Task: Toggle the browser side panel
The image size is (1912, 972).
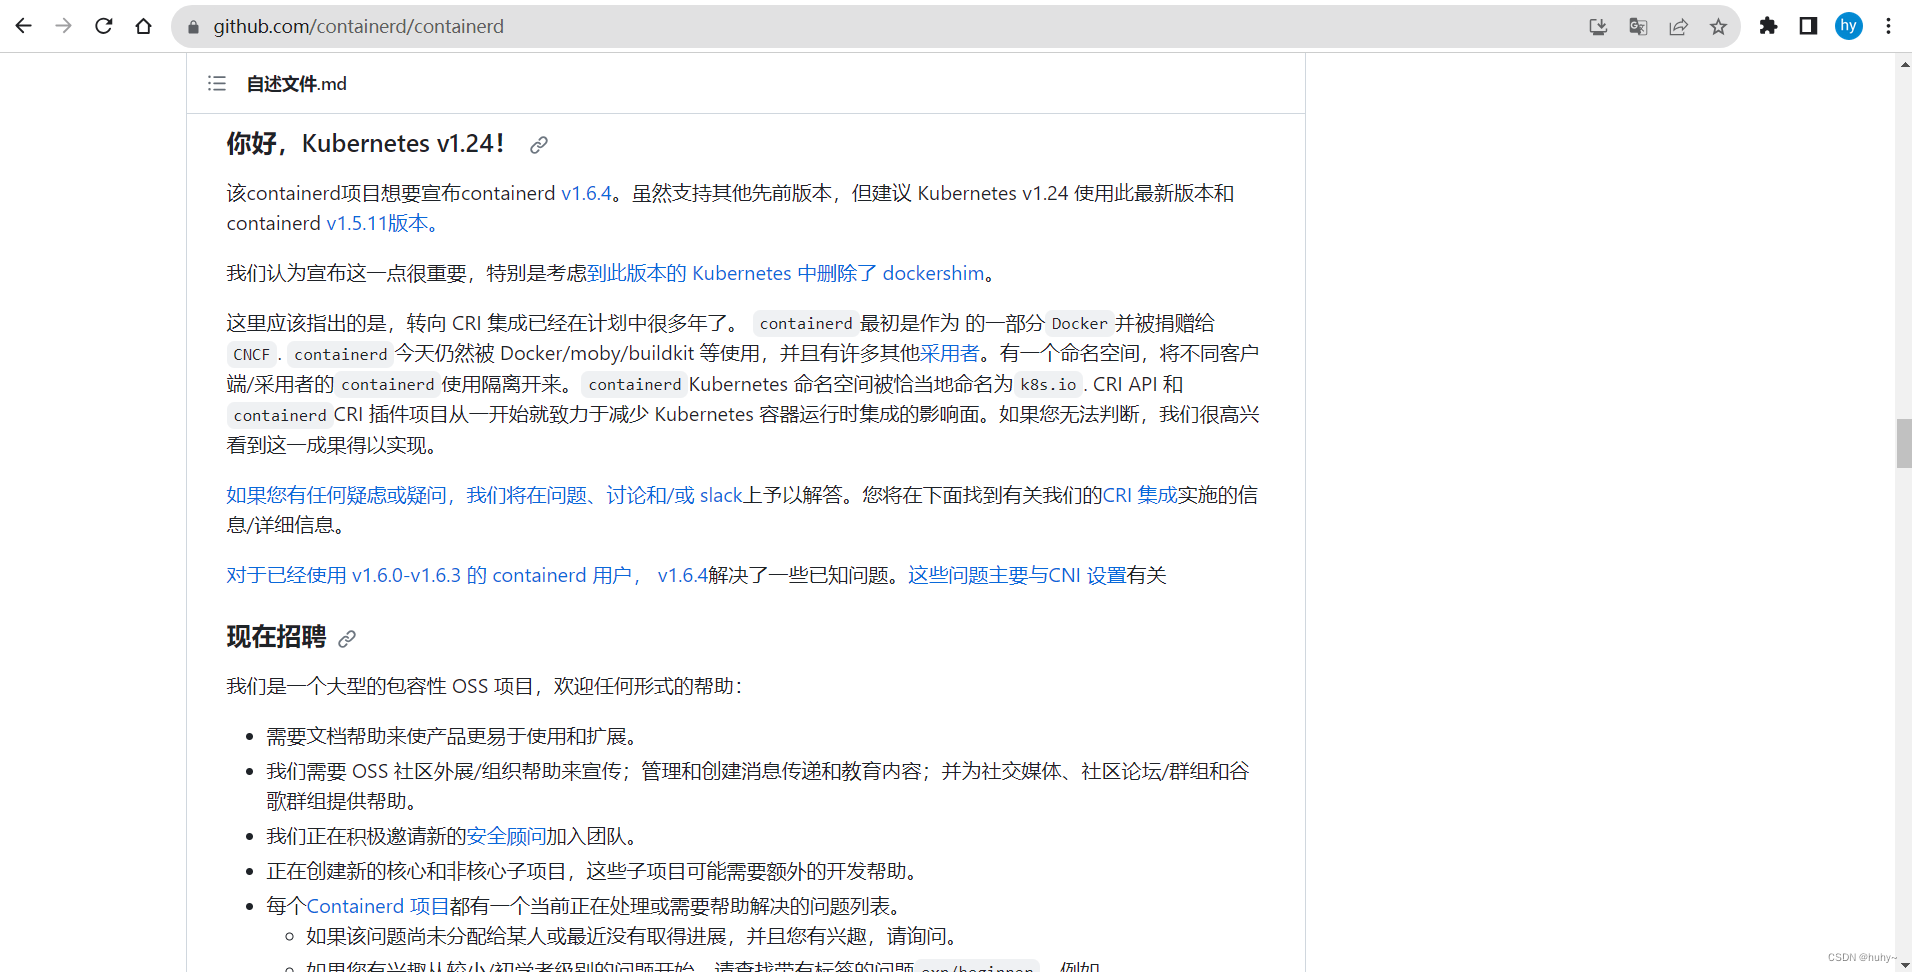Action: (x=1808, y=26)
